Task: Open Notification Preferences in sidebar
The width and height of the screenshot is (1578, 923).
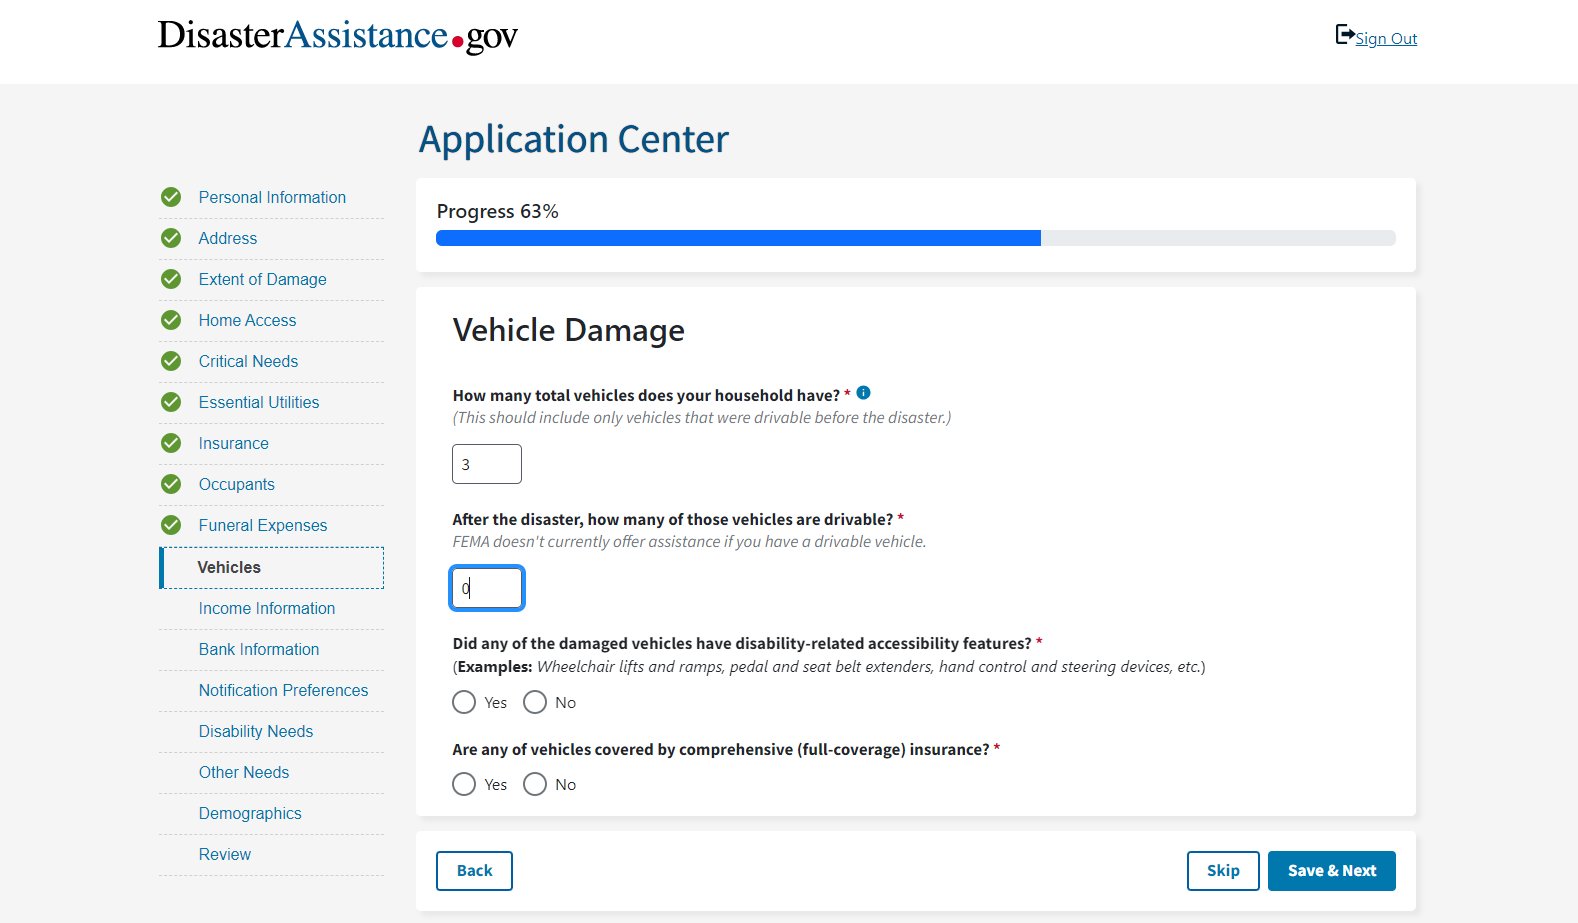Action: [x=283, y=690]
